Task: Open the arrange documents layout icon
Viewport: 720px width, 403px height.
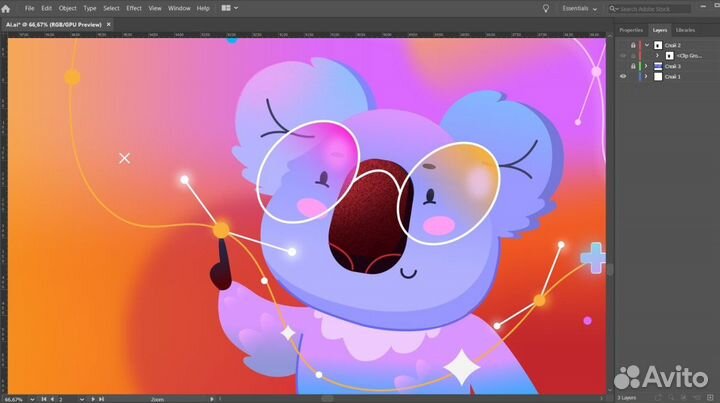Action: coord(228,8)
